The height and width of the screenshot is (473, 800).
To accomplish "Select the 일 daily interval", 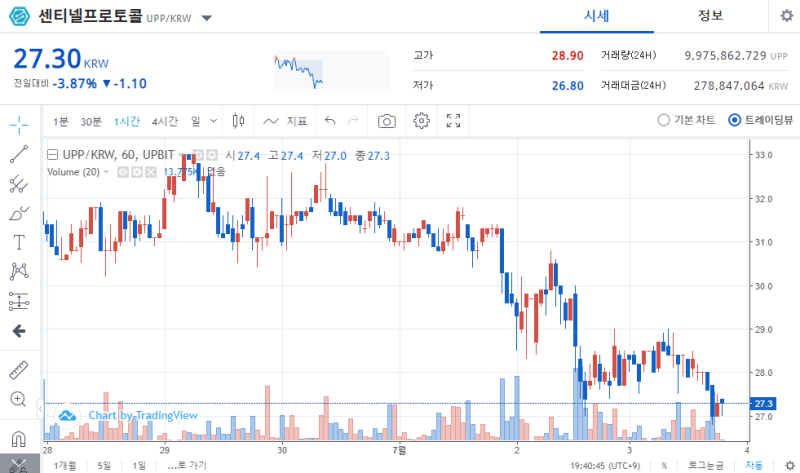I will 196,121.
